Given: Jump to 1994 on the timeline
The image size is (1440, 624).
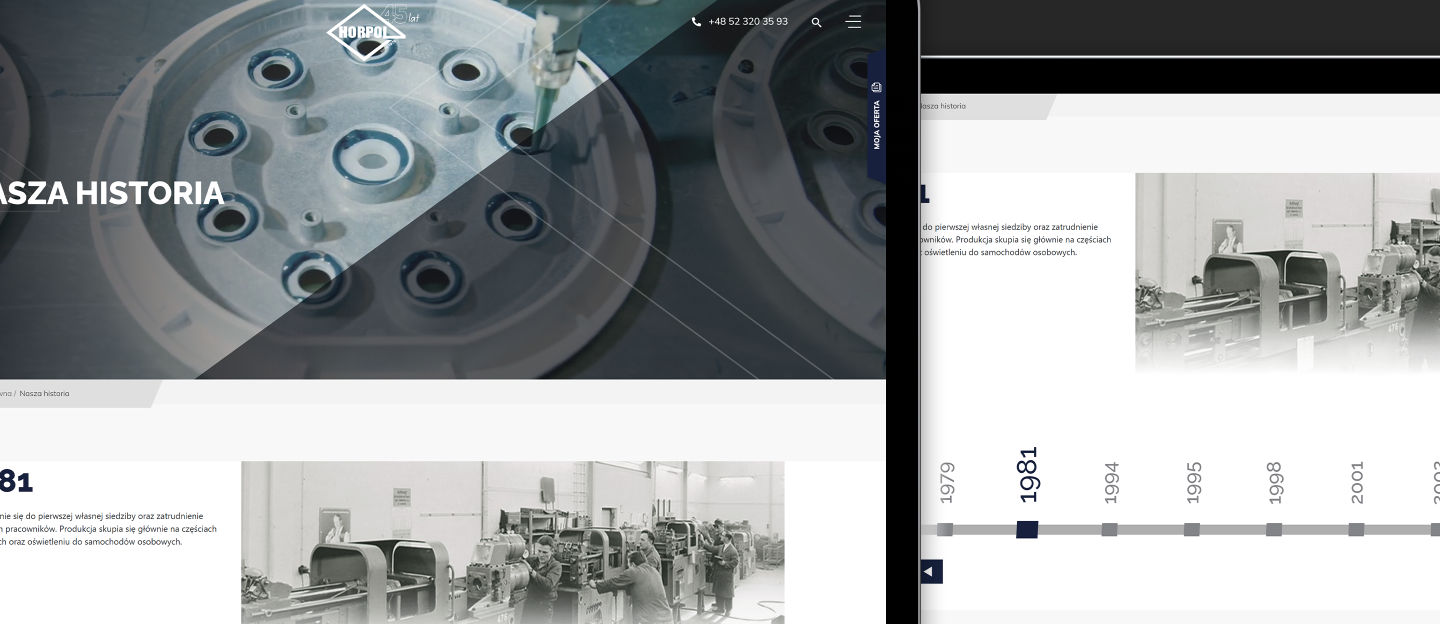Looking at the screenshot, I should (1109, 530).
